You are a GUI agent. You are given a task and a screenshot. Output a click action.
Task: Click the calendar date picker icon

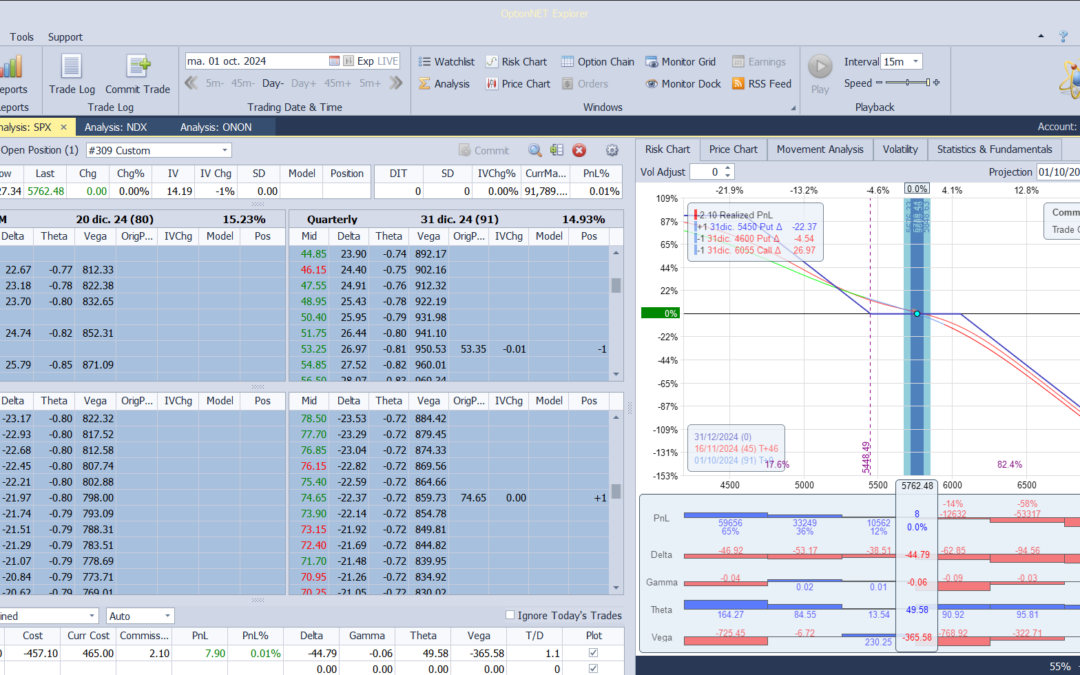[x=334, y=61]
